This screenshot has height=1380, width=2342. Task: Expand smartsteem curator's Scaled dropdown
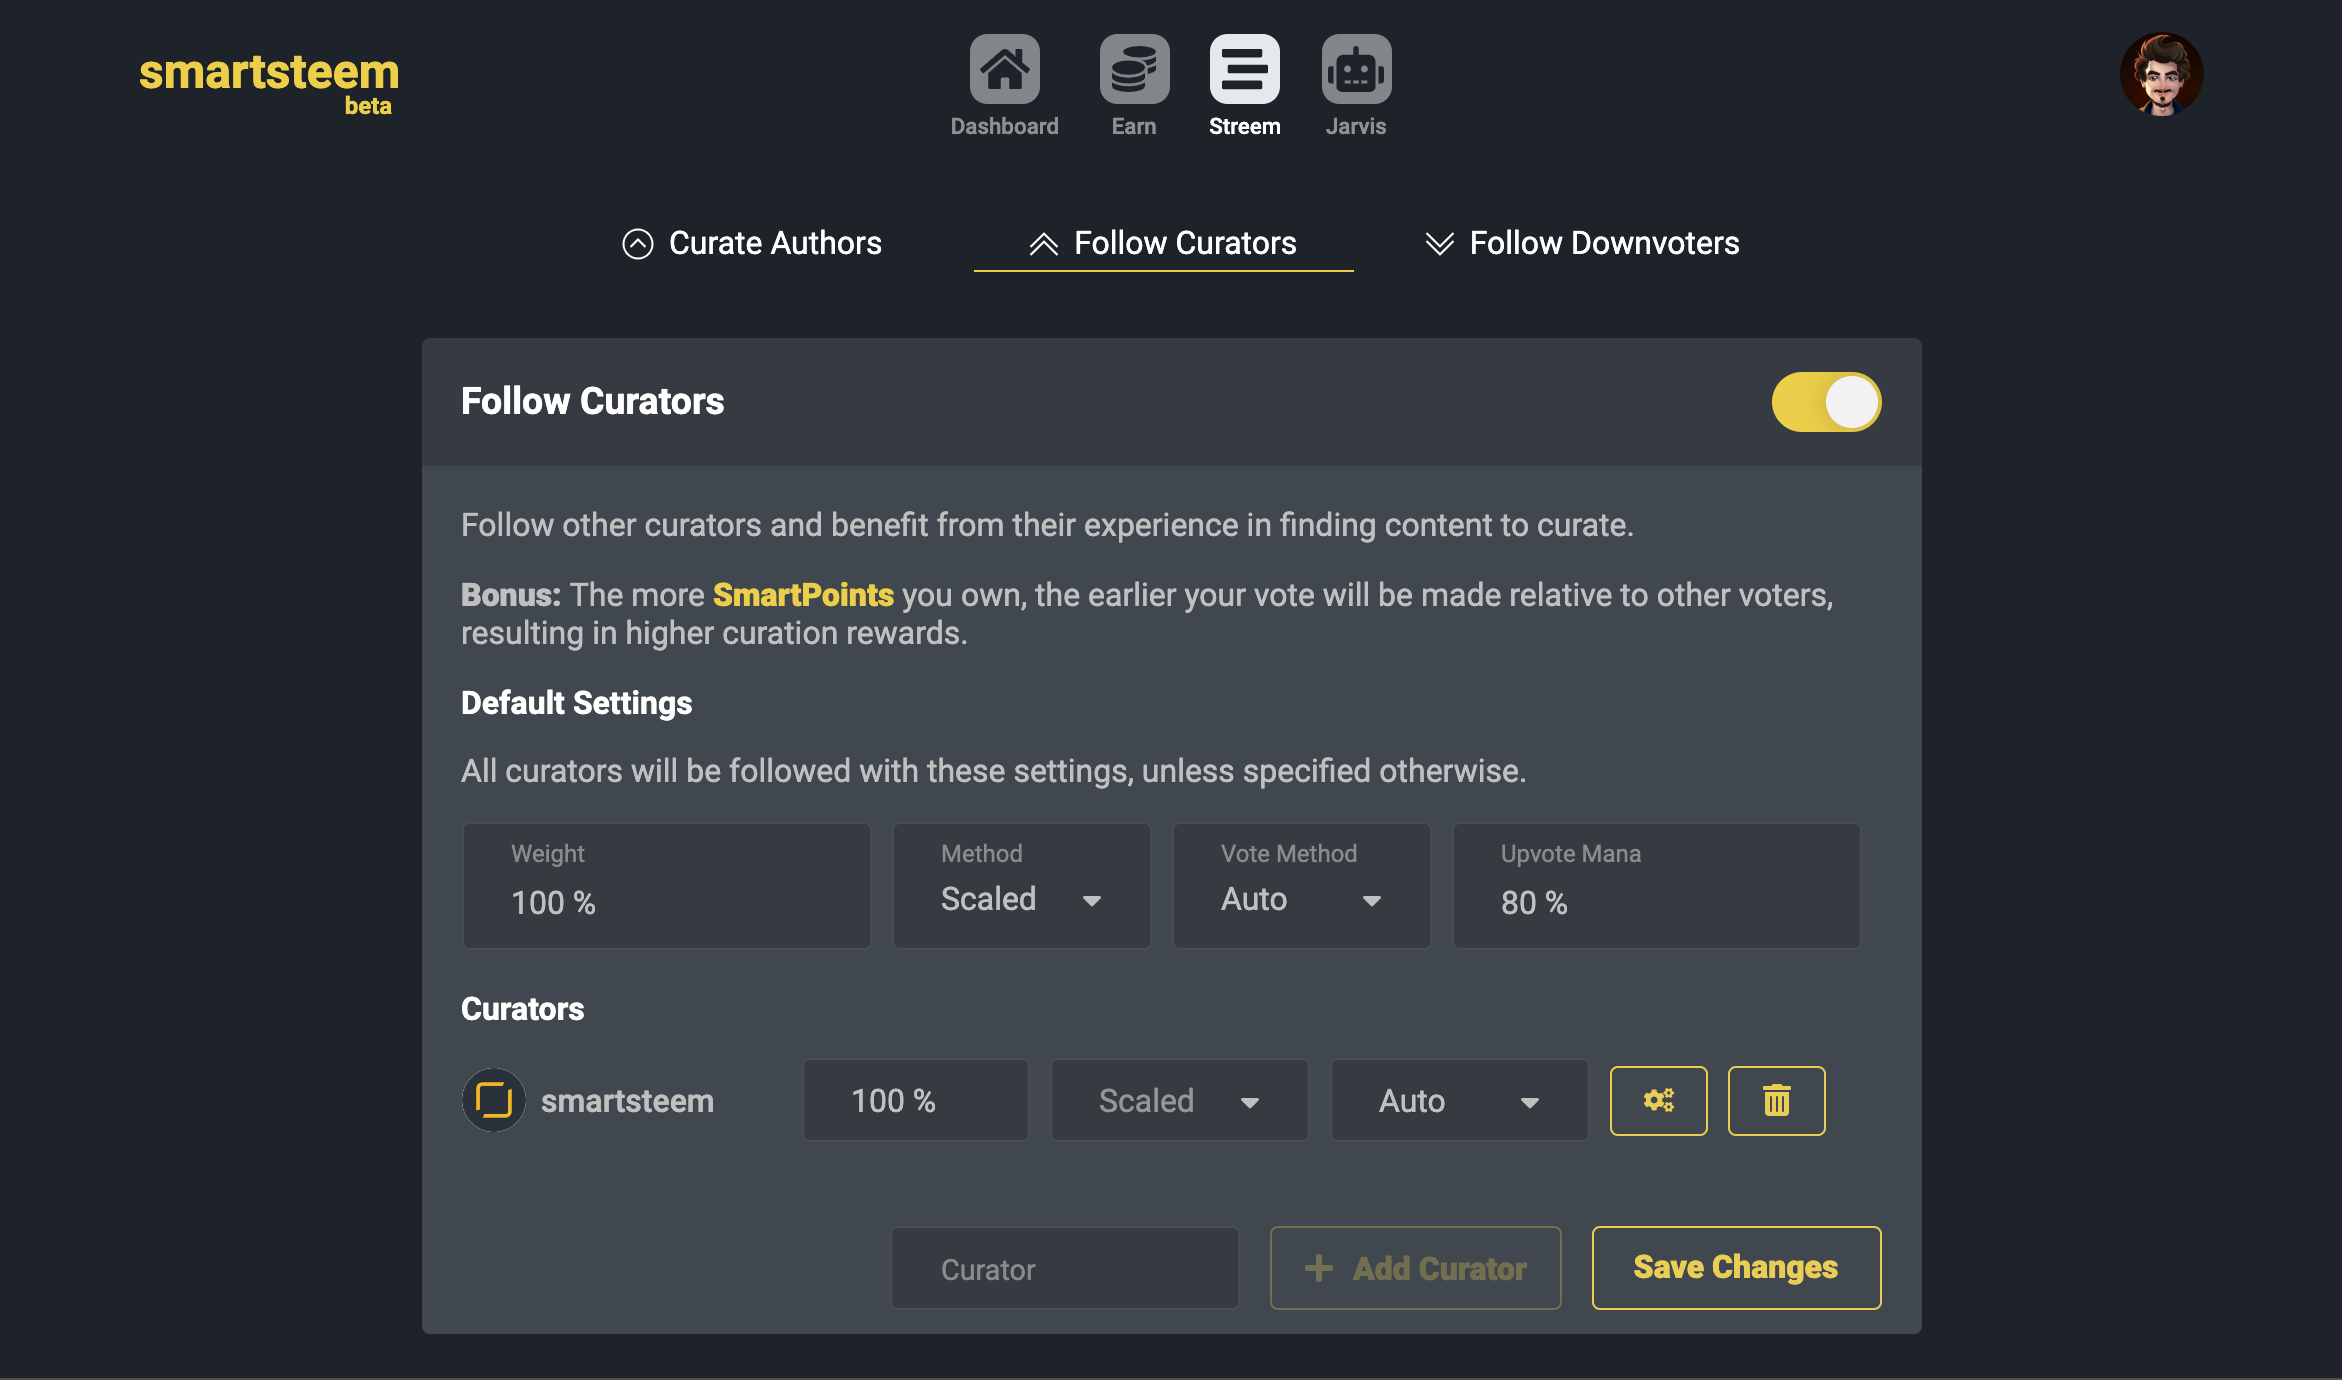coord(1179,1100)
